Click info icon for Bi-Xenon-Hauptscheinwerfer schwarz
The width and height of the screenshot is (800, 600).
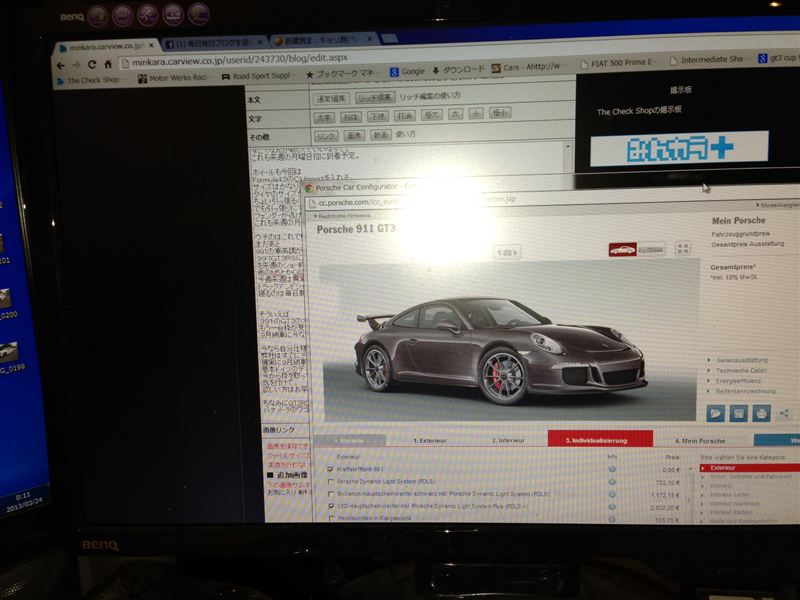click(612, 494)
